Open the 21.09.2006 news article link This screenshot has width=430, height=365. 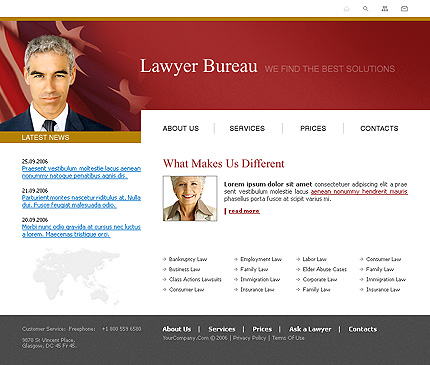pyautogui.click(x=81, y=201)
